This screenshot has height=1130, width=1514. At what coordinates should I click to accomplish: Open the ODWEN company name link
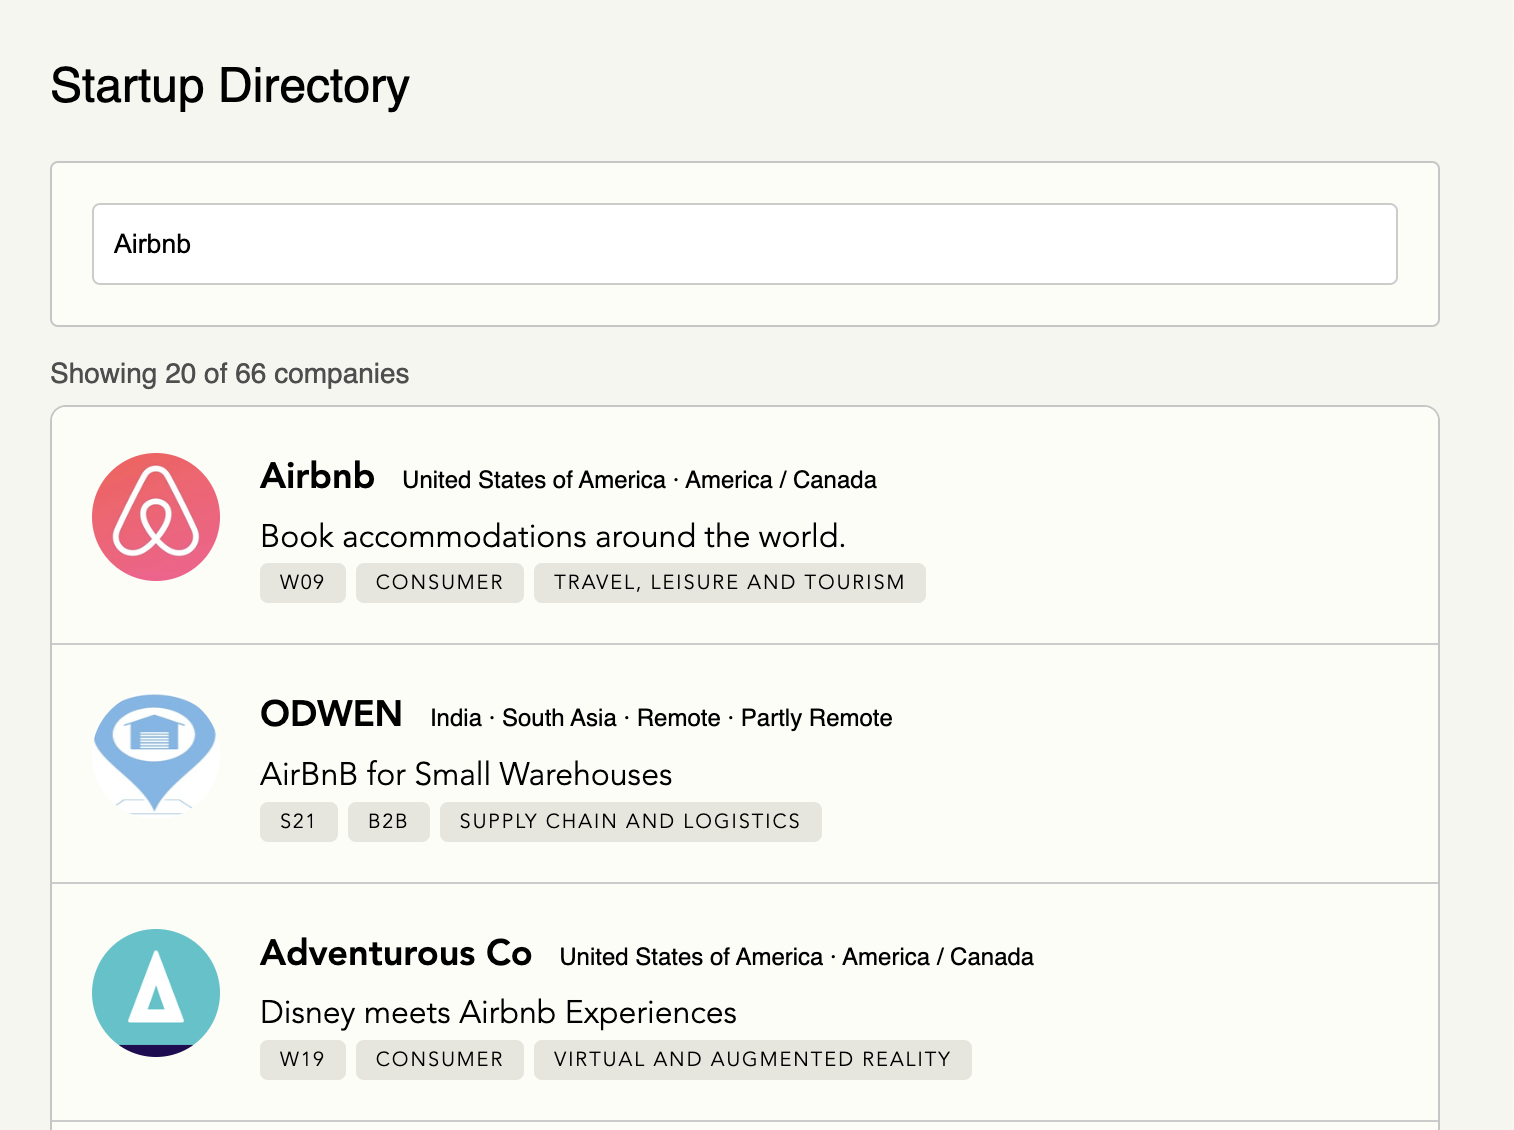(331, 714)
